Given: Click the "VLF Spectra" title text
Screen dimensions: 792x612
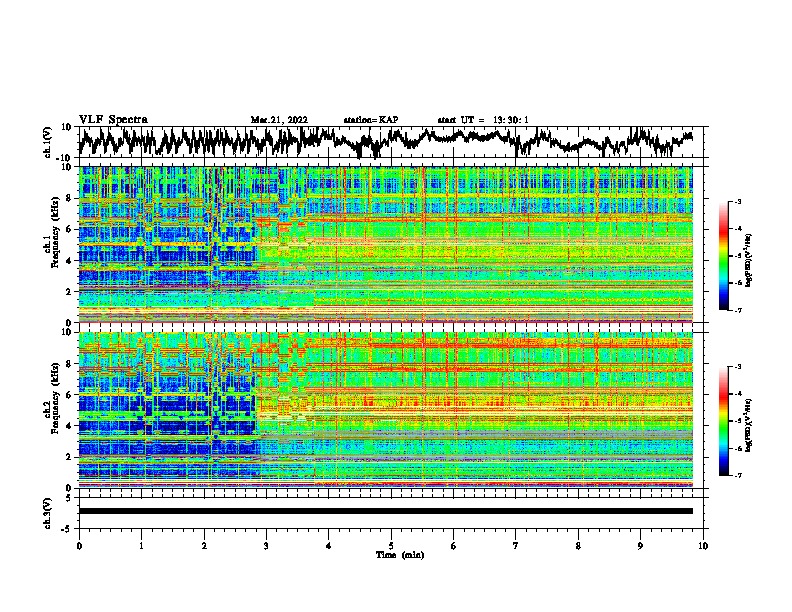Looking at the screenshot, I should click(113, 119).
